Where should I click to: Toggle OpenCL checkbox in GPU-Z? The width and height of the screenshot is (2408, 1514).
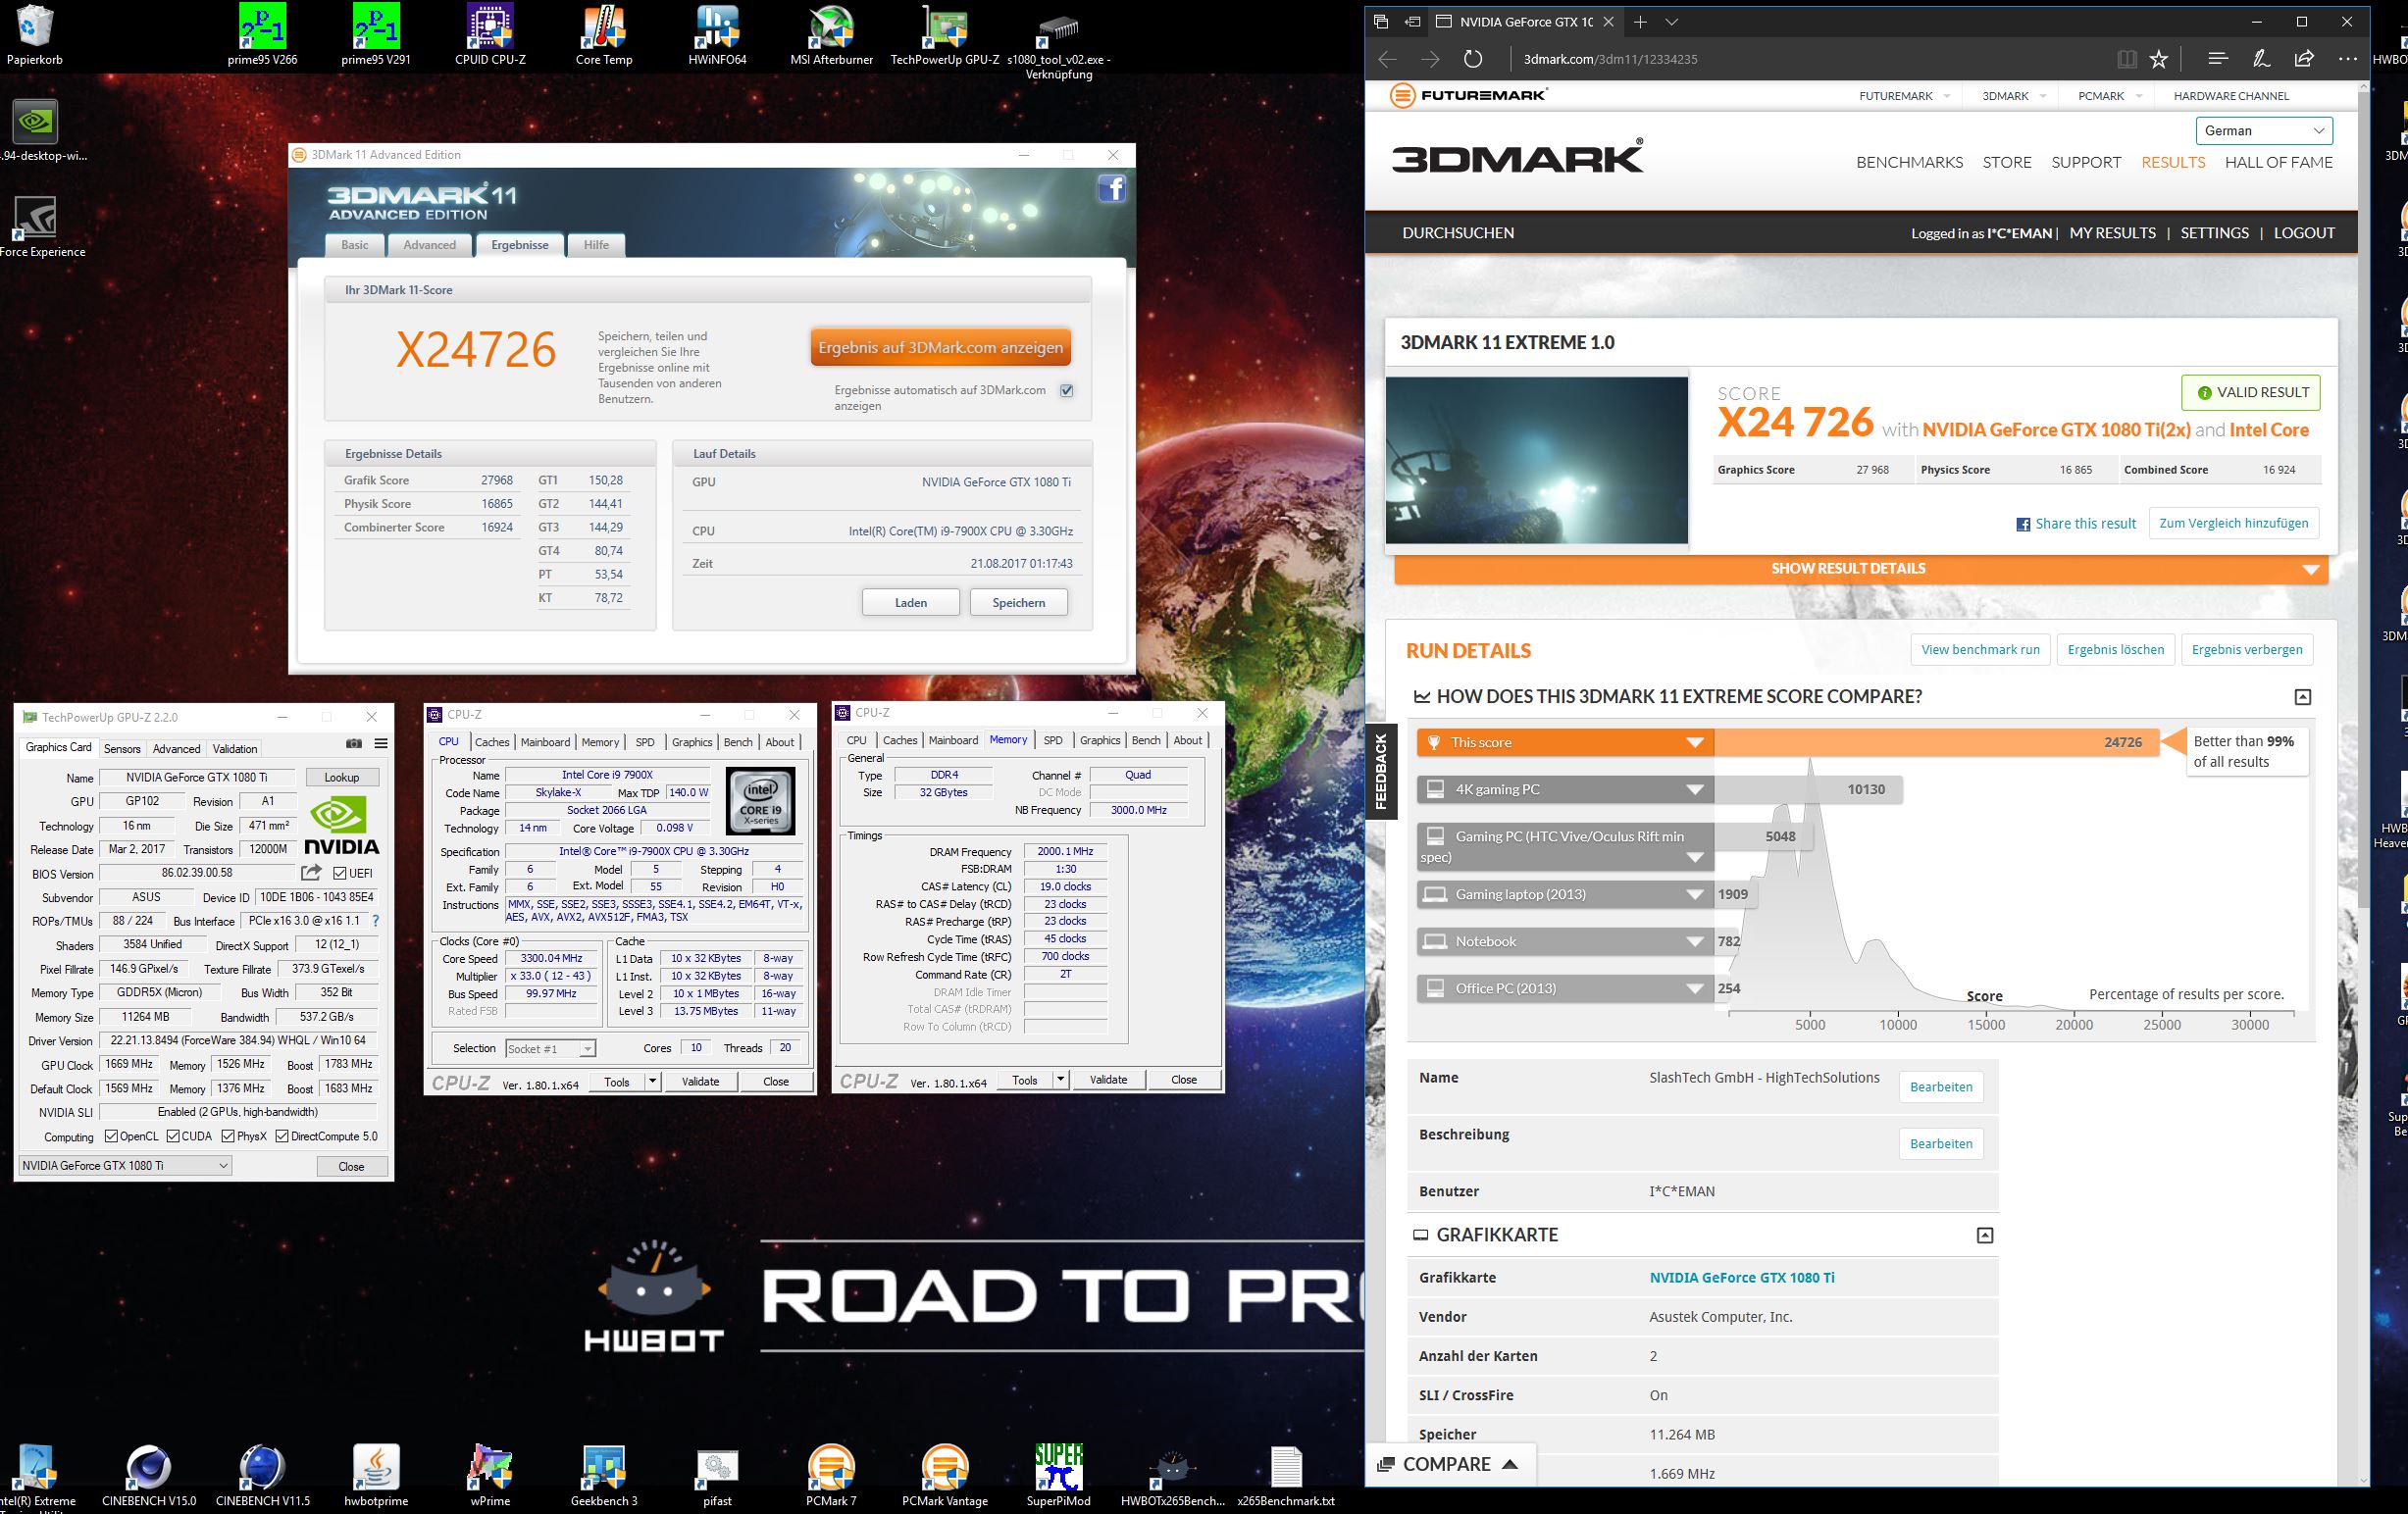coord(111,1137)
